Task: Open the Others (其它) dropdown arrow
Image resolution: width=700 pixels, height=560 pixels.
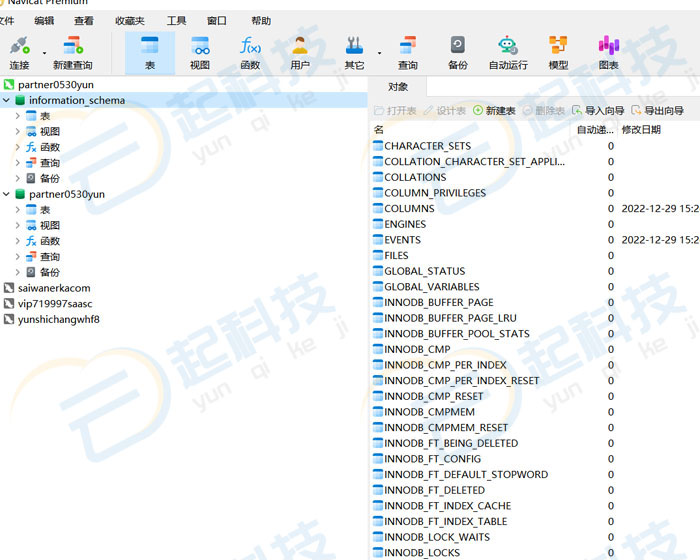Action: (379, 53)
